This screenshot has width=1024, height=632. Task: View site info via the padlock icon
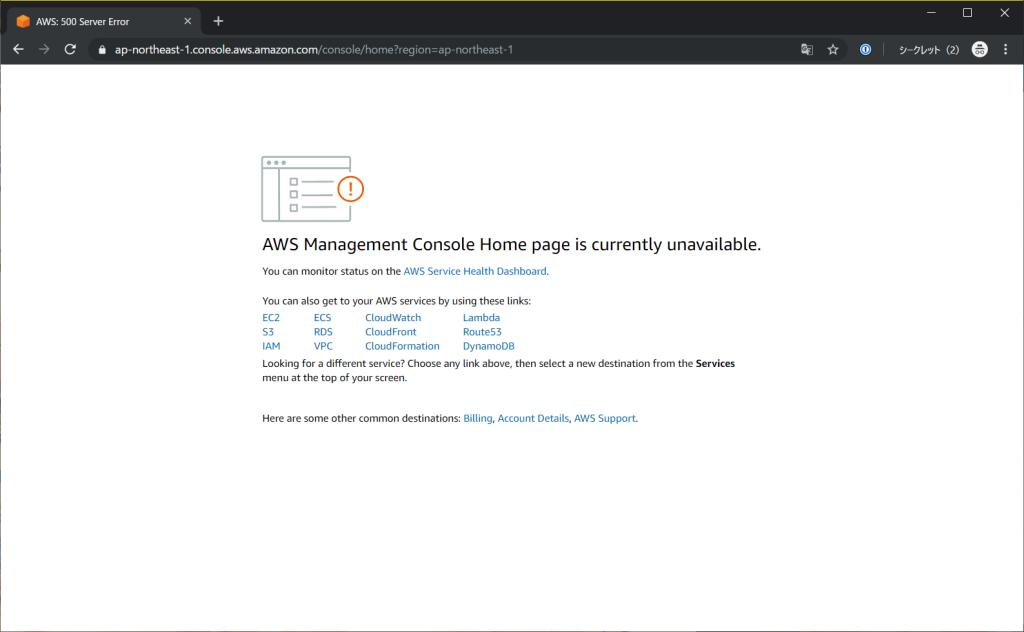(102, 50)
